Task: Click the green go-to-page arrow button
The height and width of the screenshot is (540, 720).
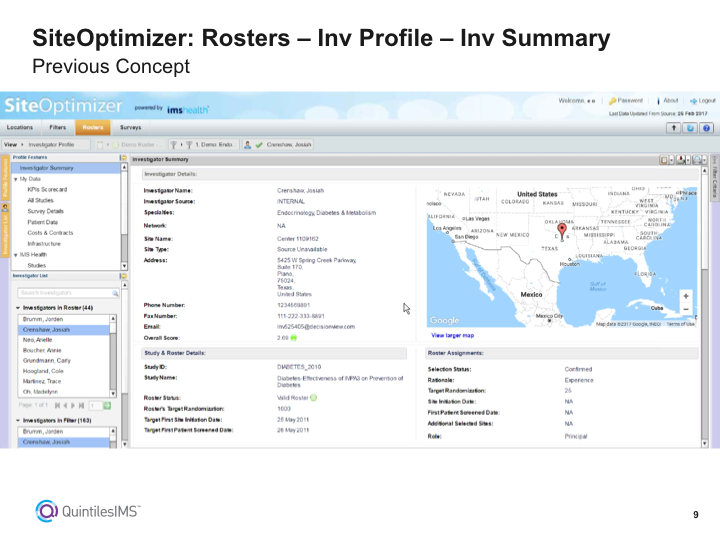Action: [x=107, y=405]
